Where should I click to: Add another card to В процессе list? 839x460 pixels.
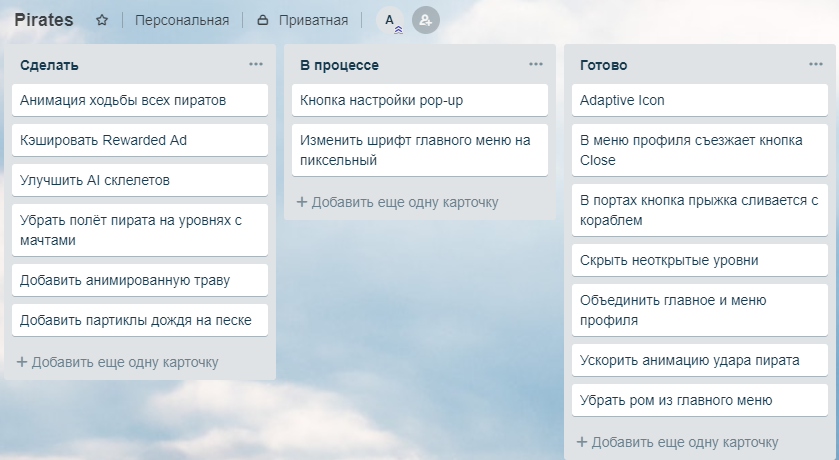[x=398, y=202]
